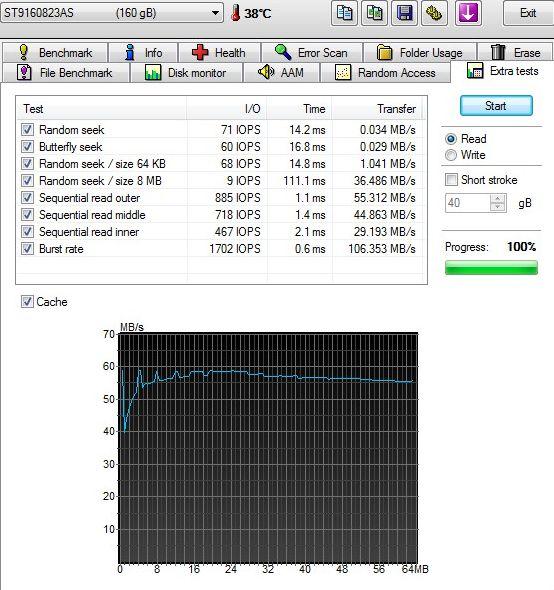
Task: Switch to the Benchmark tab
Action: point(55,52)
